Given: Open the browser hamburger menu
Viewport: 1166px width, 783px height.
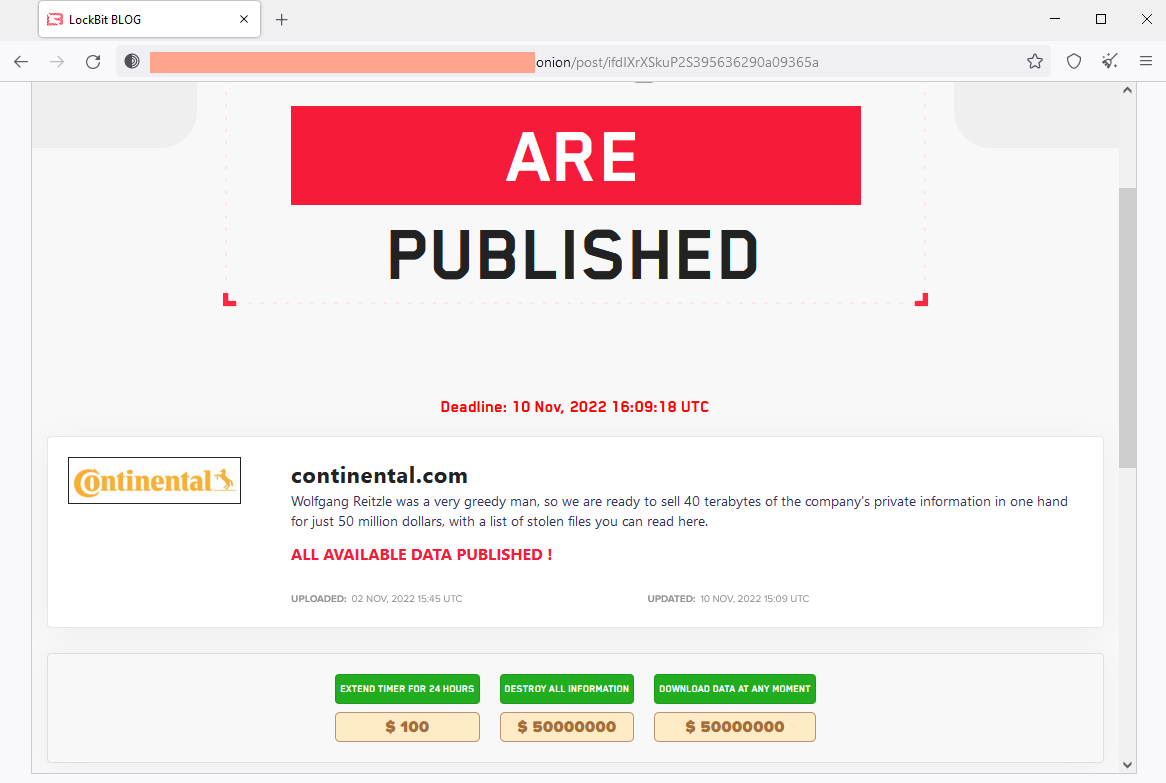Looking at the screenshot, I should coord(1145,62).
